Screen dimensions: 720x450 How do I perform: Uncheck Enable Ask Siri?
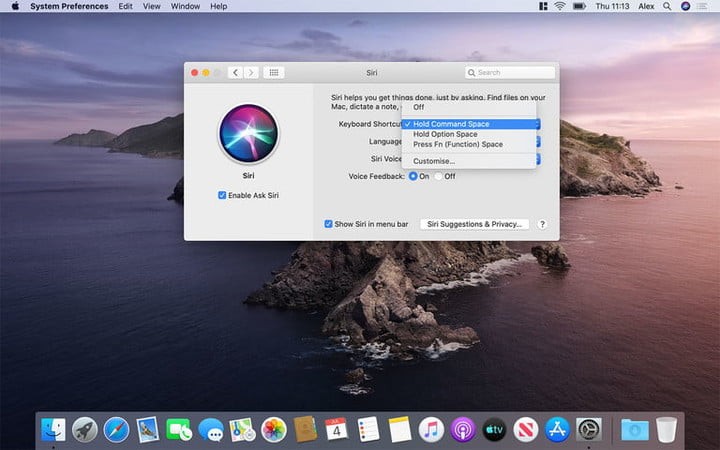(222, 195)
